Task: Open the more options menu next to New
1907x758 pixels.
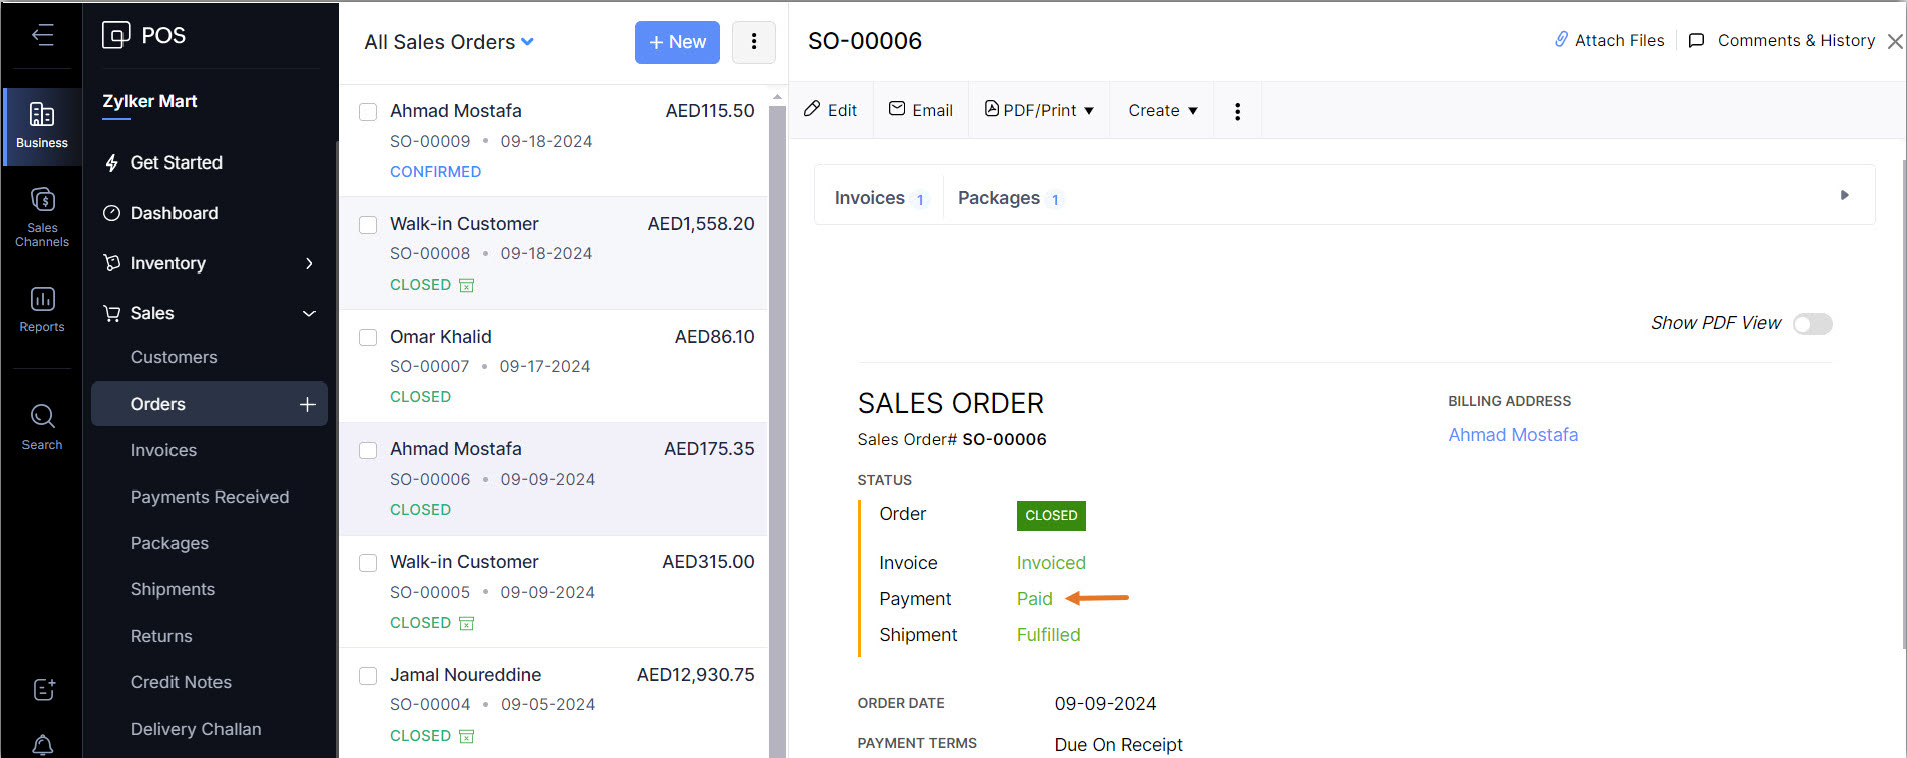Action: point(753,42)
